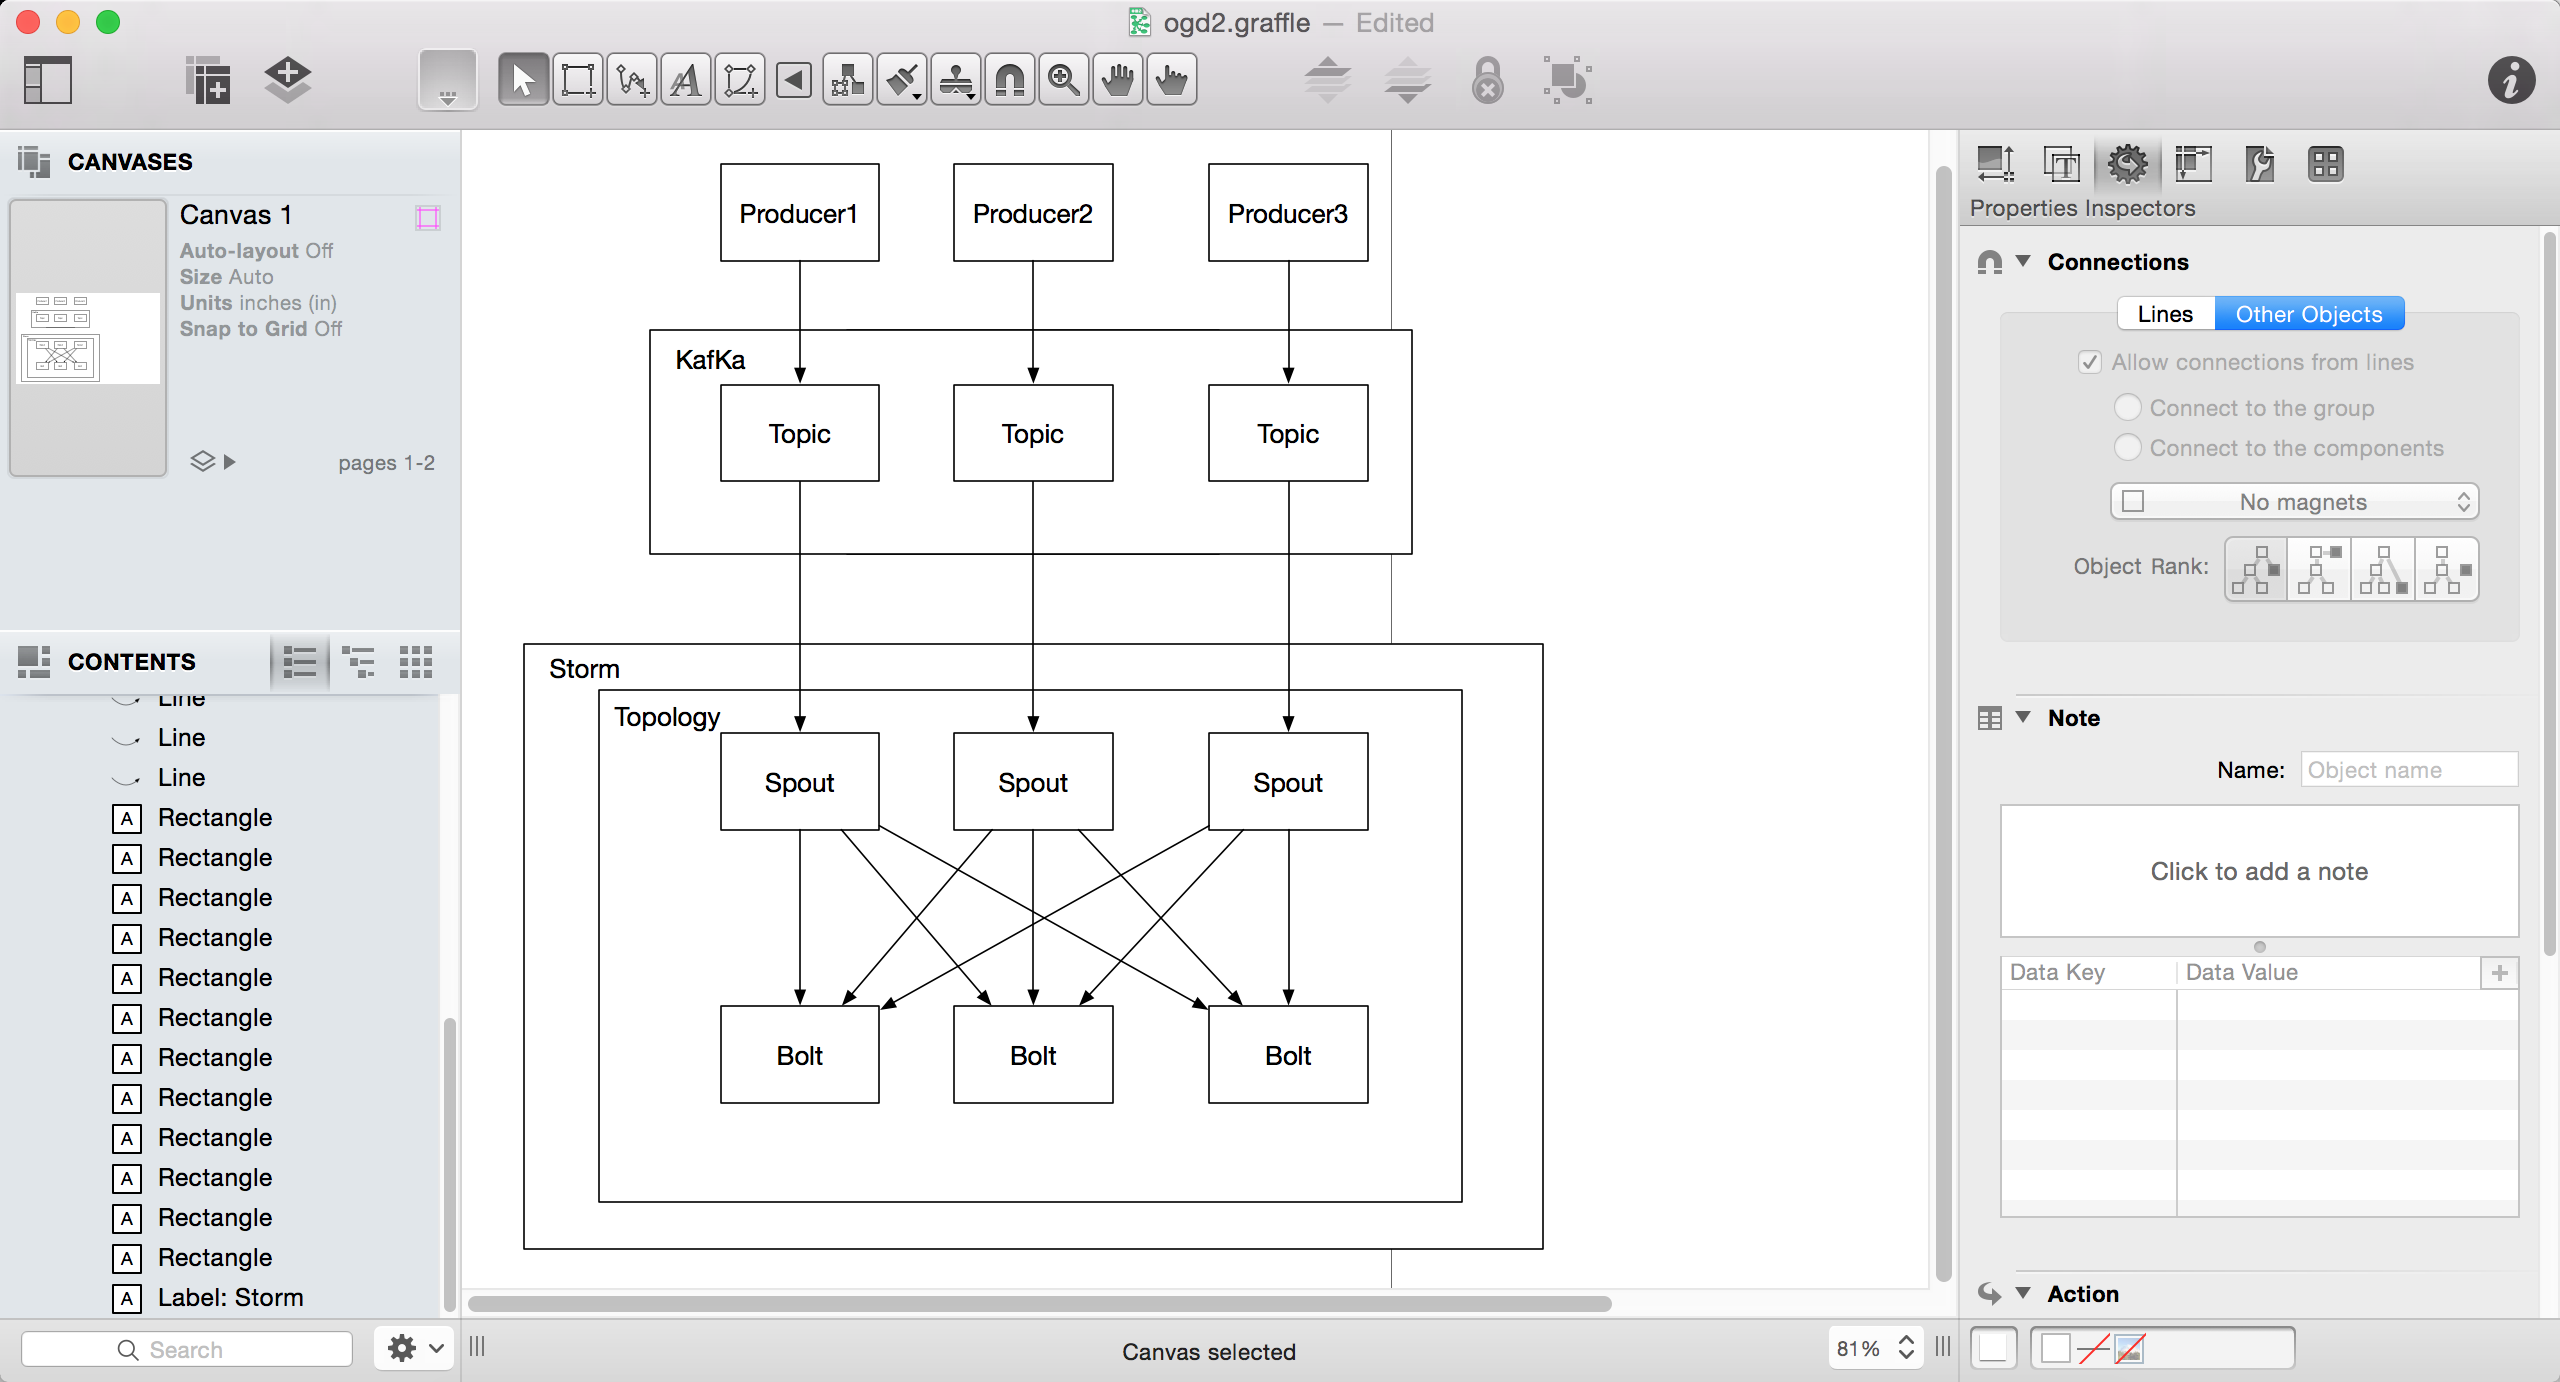2560x1382 pixels.
Task: Select the arrow/selection tool
Action: [x=519, y=80]
